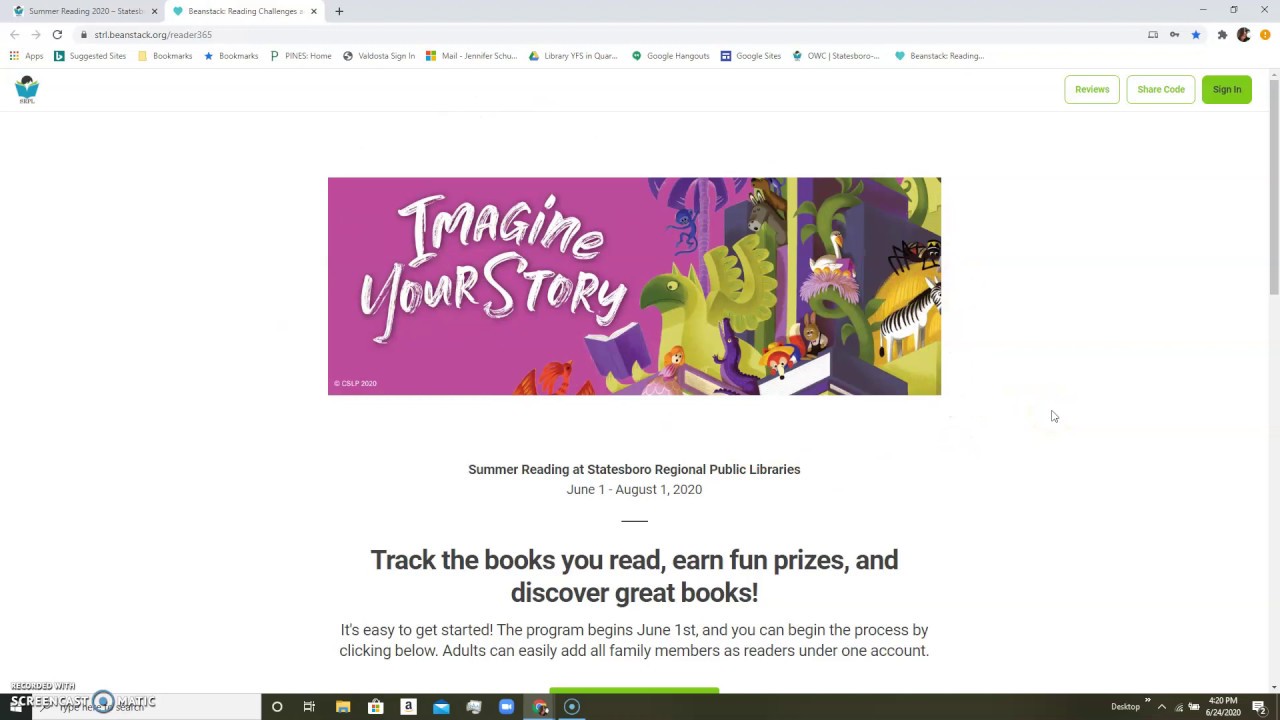Open the Mail - Jennifer bookmark
This screenshot has width=1280, height=720.
[472, 56]
